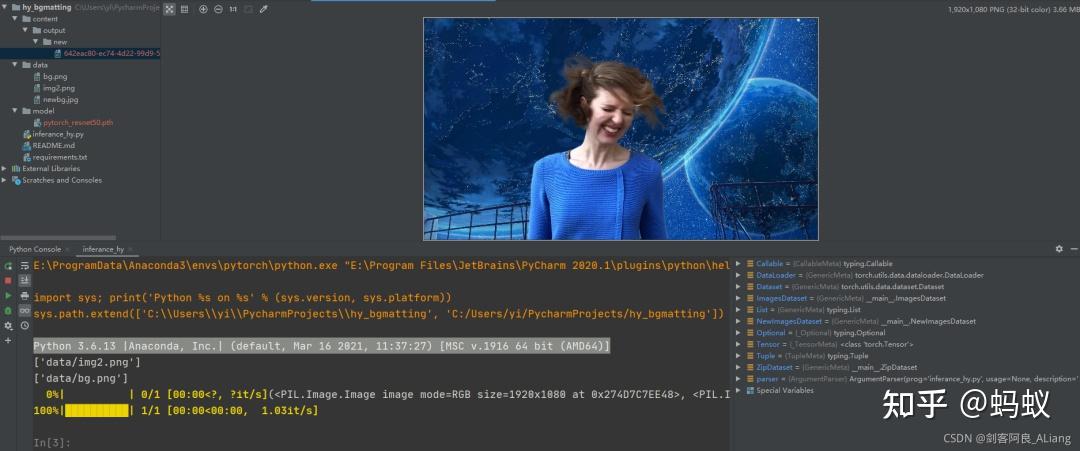Open inferance_hy.py file
The image size is (1080, 451).
[58, 134]
